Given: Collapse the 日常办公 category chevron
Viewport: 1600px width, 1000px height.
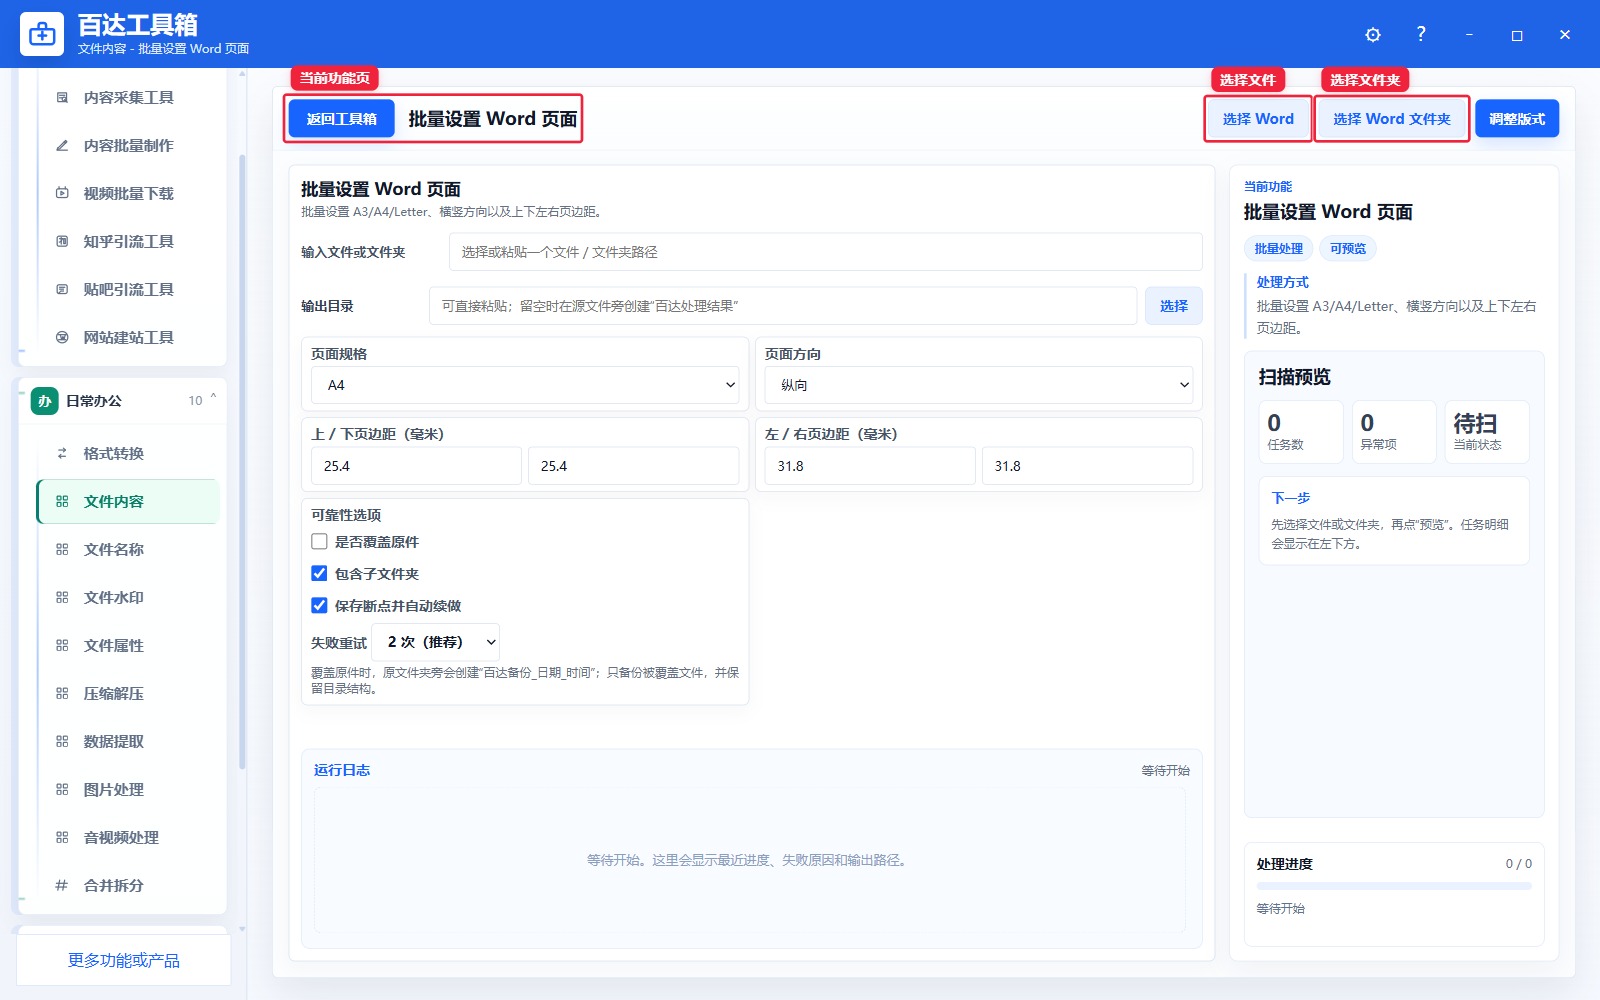Looking at the screenshot, I should click(x=213, y=399).
